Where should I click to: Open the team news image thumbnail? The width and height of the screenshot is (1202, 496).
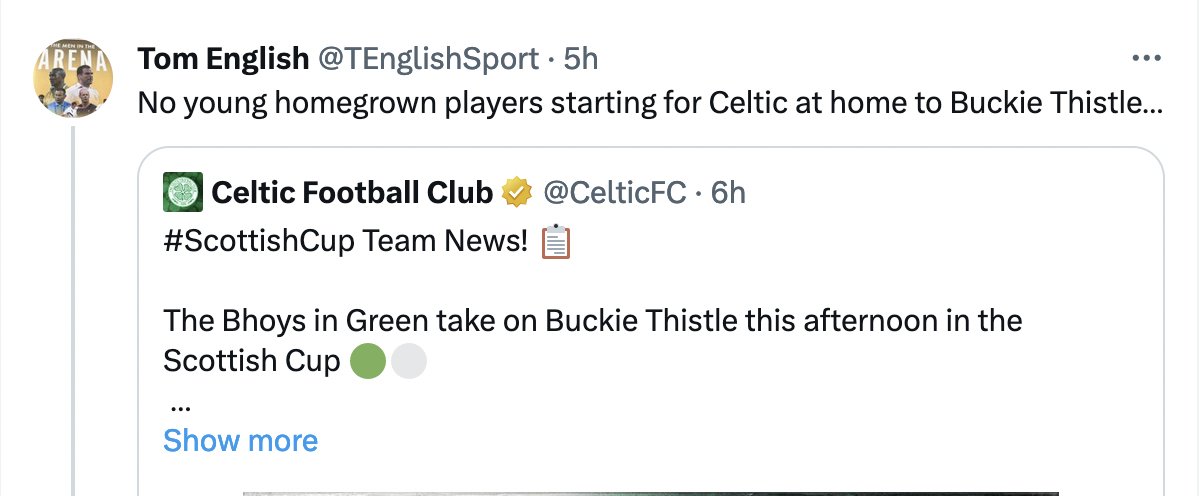(650, 493)
